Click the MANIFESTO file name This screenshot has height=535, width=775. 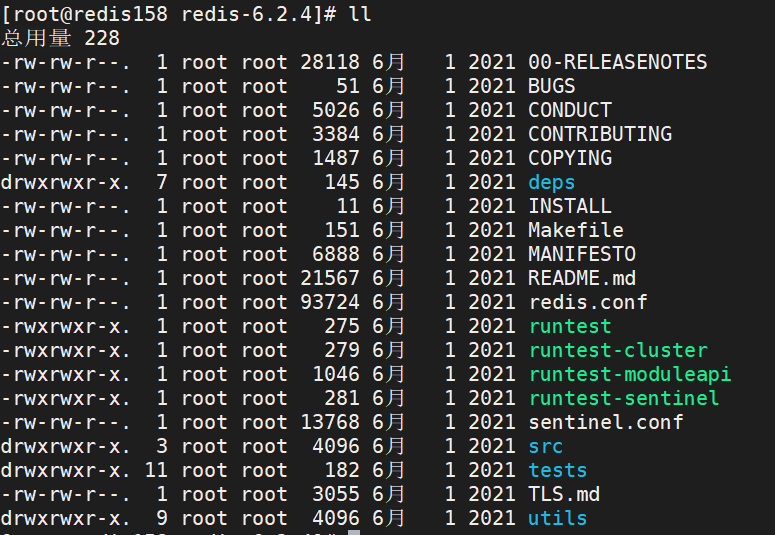(581, 254)
